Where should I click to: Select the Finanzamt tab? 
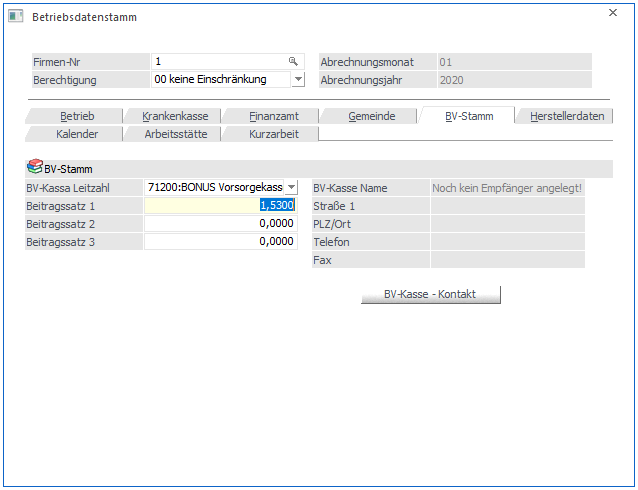point(271,116)
